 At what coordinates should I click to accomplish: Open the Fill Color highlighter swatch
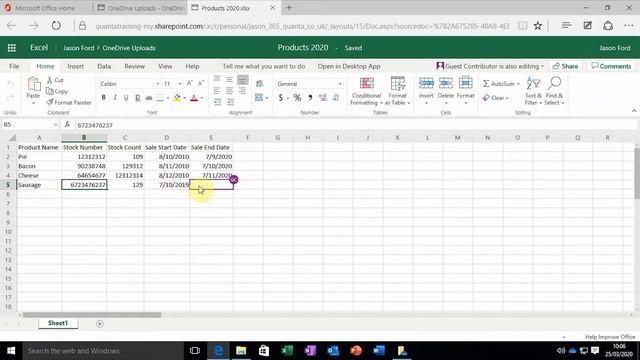pyautogui.click(x=177, y=98)
